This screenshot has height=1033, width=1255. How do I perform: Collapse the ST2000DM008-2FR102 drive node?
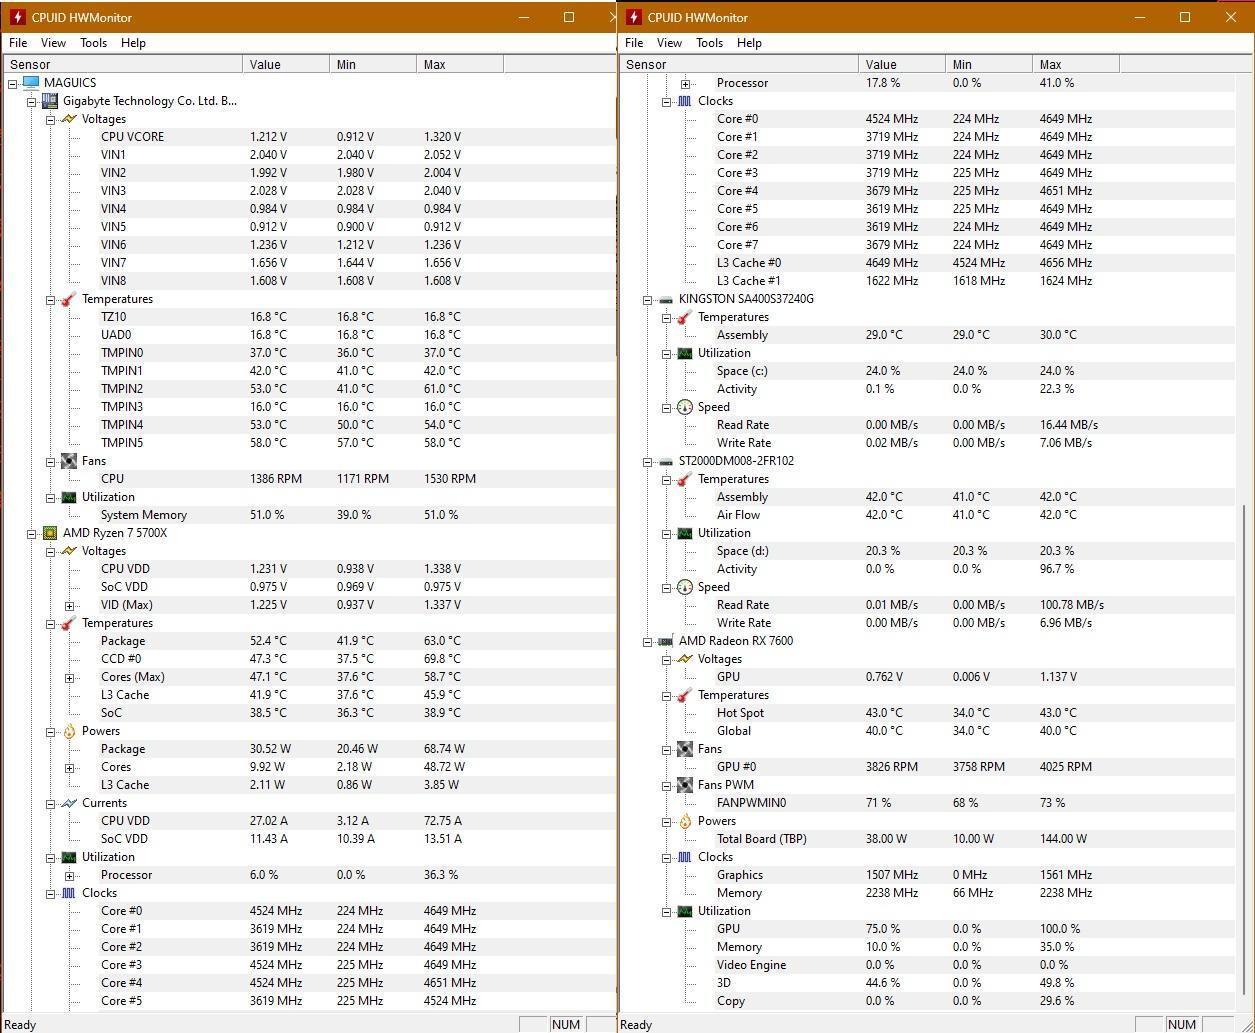point(647,461)
